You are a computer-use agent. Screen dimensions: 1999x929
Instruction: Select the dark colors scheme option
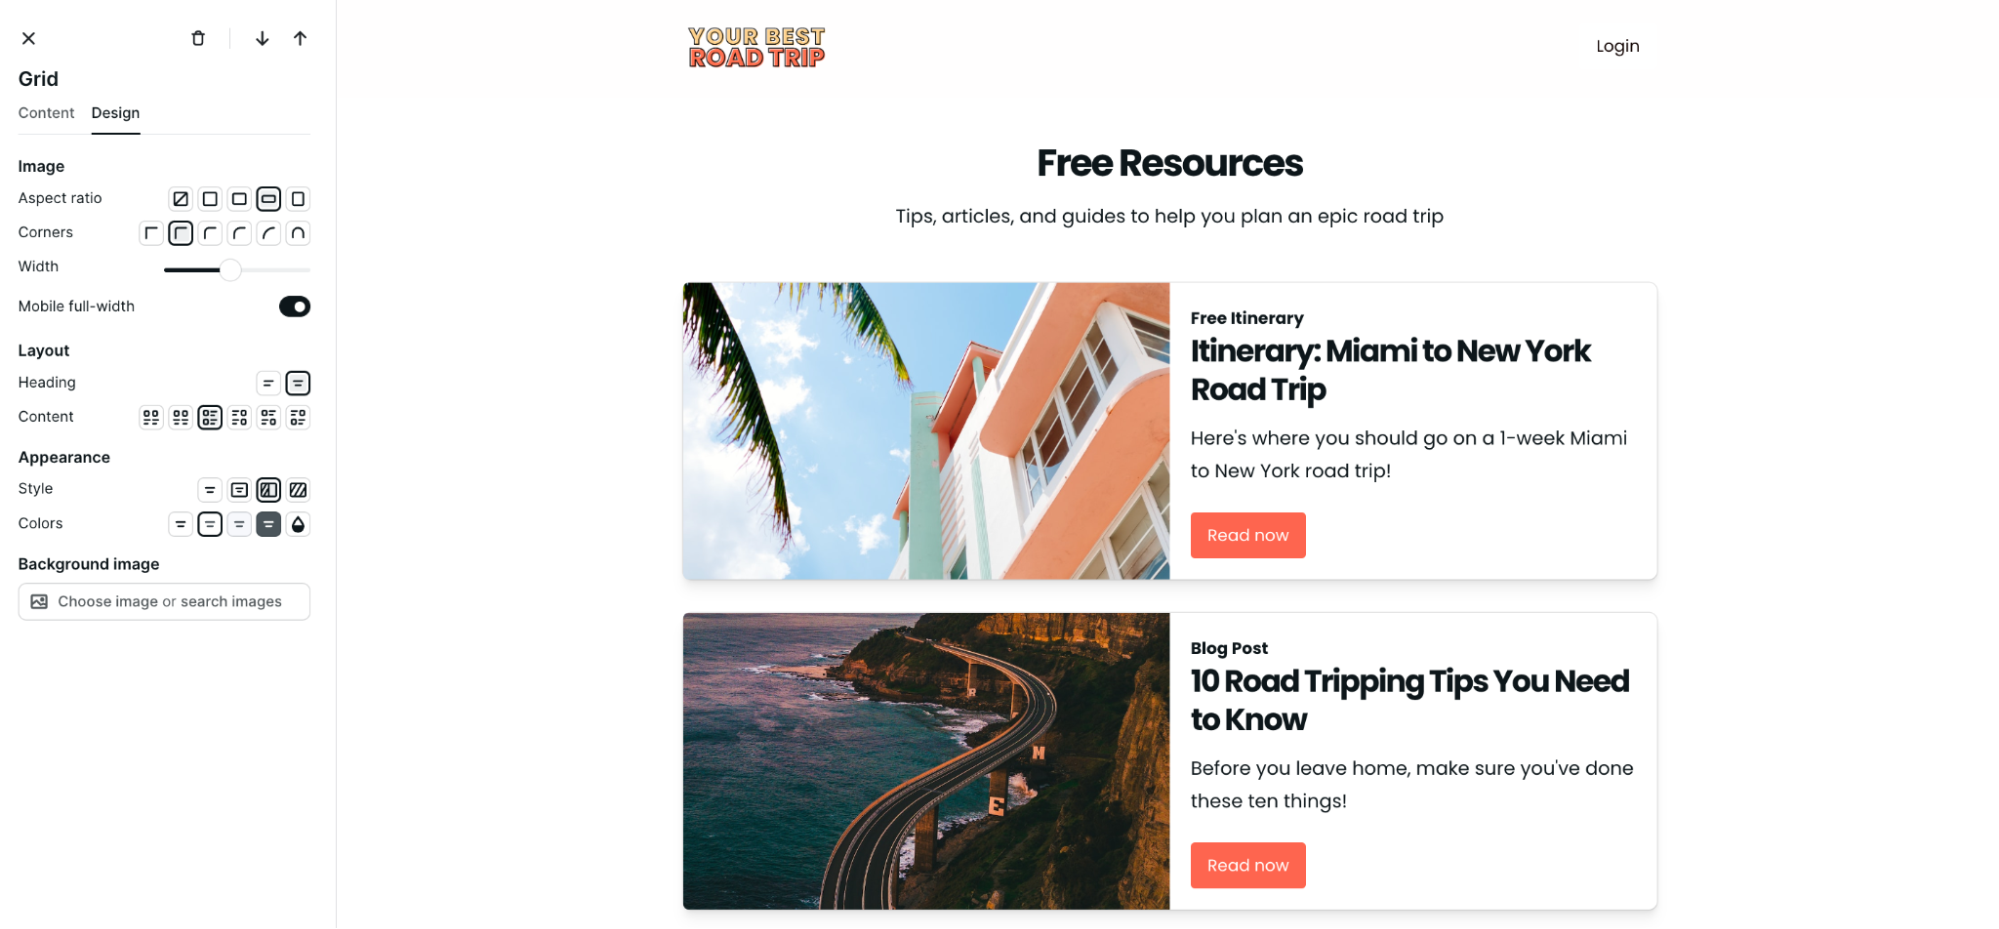pos(268,524)
